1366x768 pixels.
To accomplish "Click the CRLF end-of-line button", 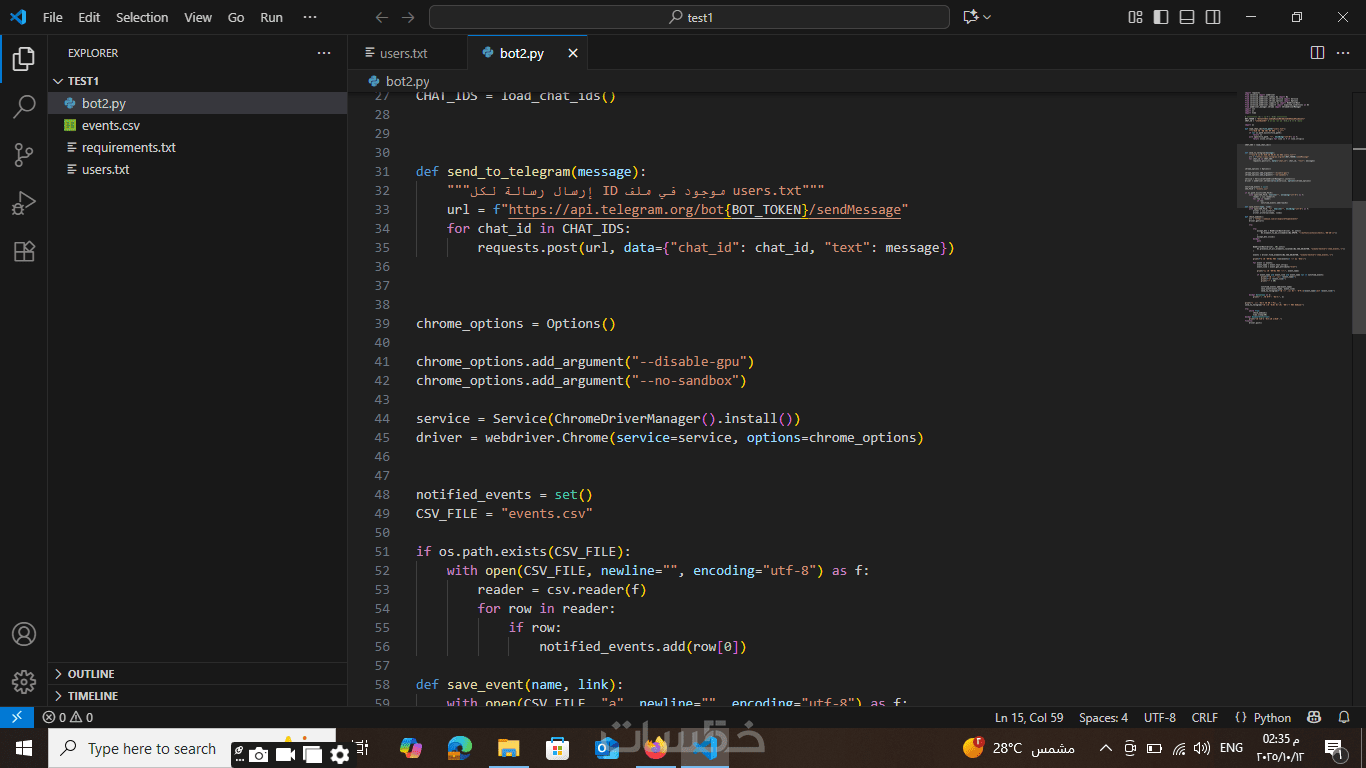I will [1204, 717].
